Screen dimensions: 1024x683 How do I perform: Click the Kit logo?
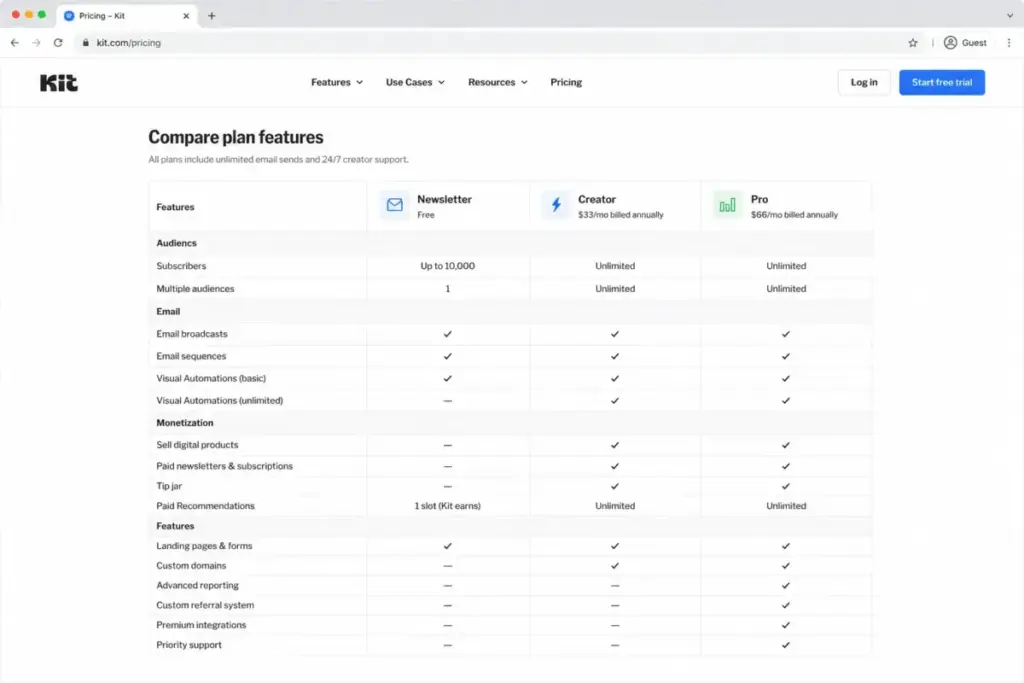(x=59, y=83)
